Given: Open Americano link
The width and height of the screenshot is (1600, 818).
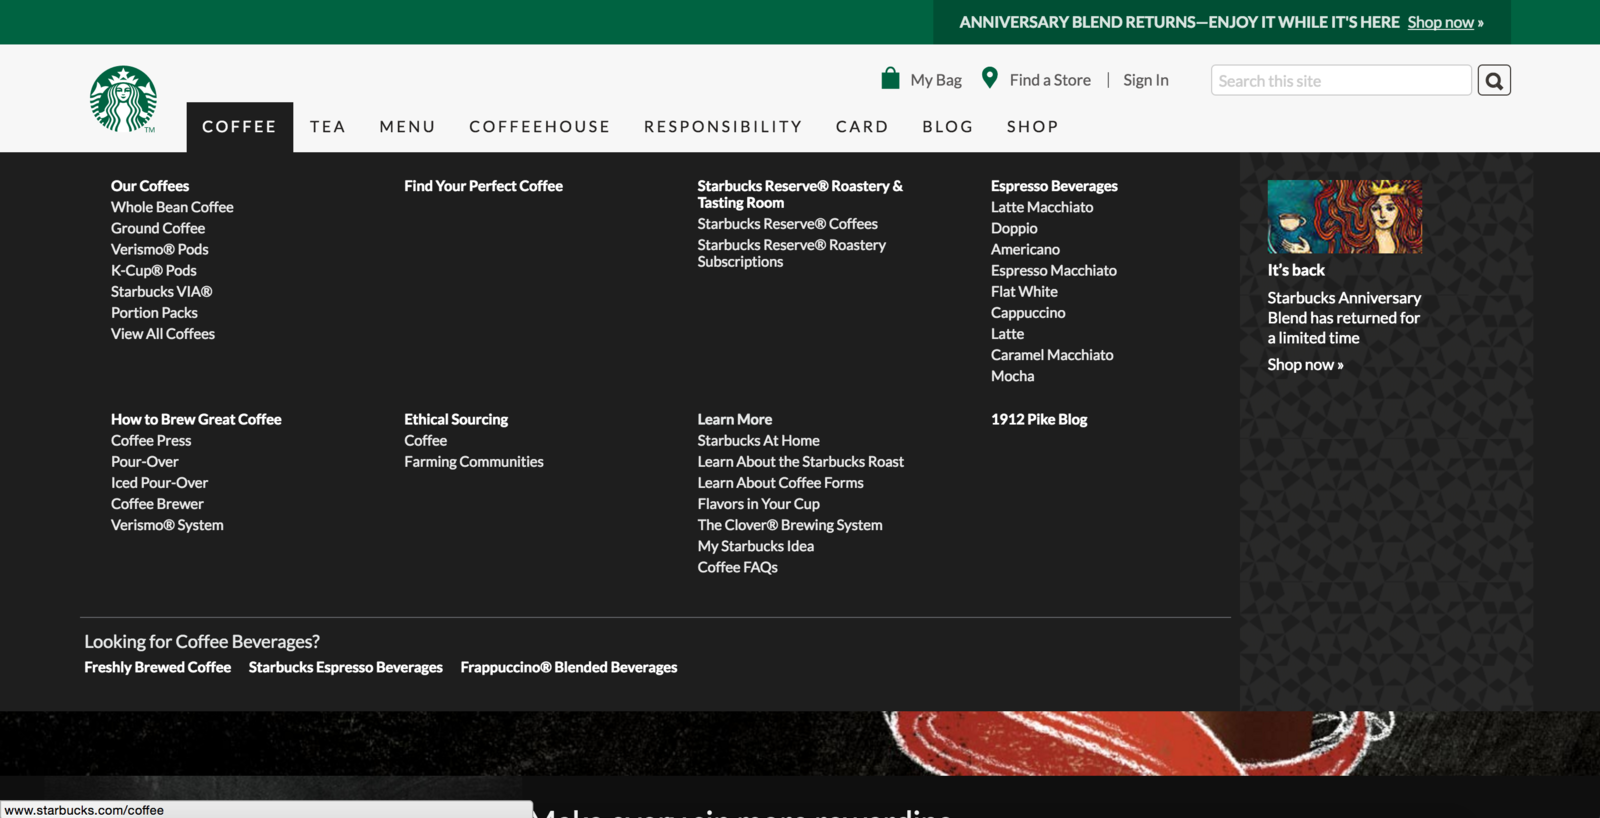Looking at the screenshot, I should click(x=1025, y=249).
